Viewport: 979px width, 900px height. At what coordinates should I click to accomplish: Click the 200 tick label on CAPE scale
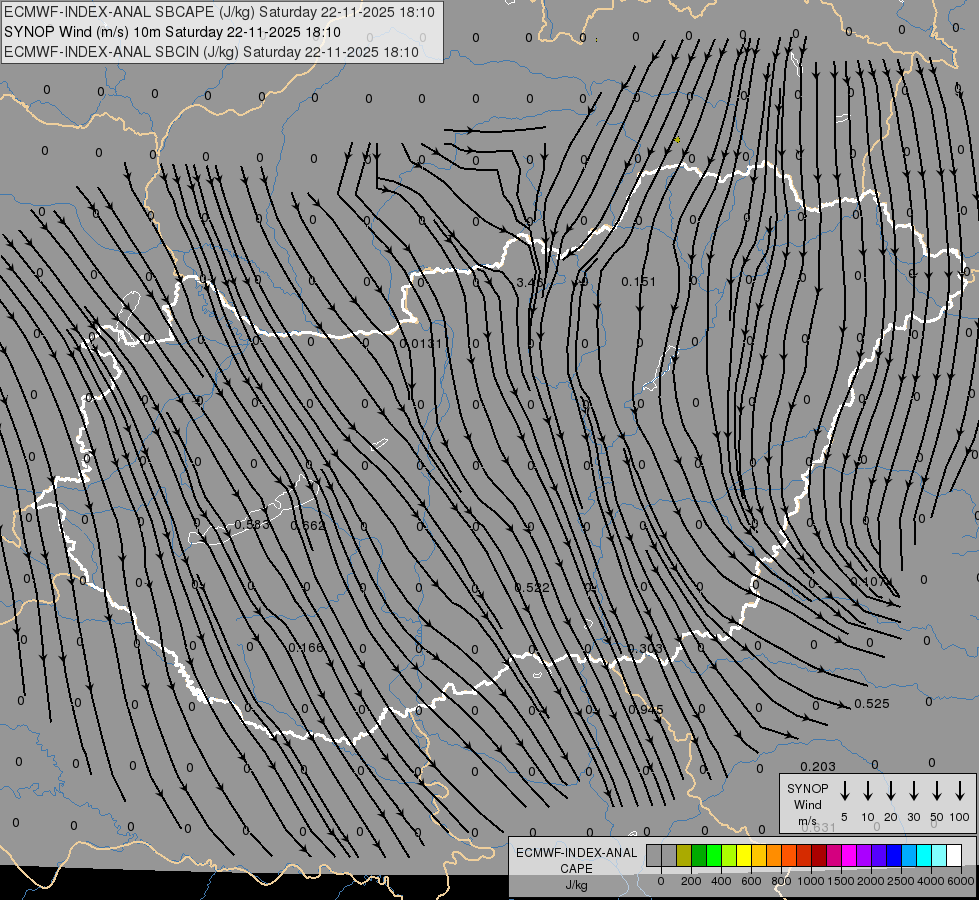(691, 881)
